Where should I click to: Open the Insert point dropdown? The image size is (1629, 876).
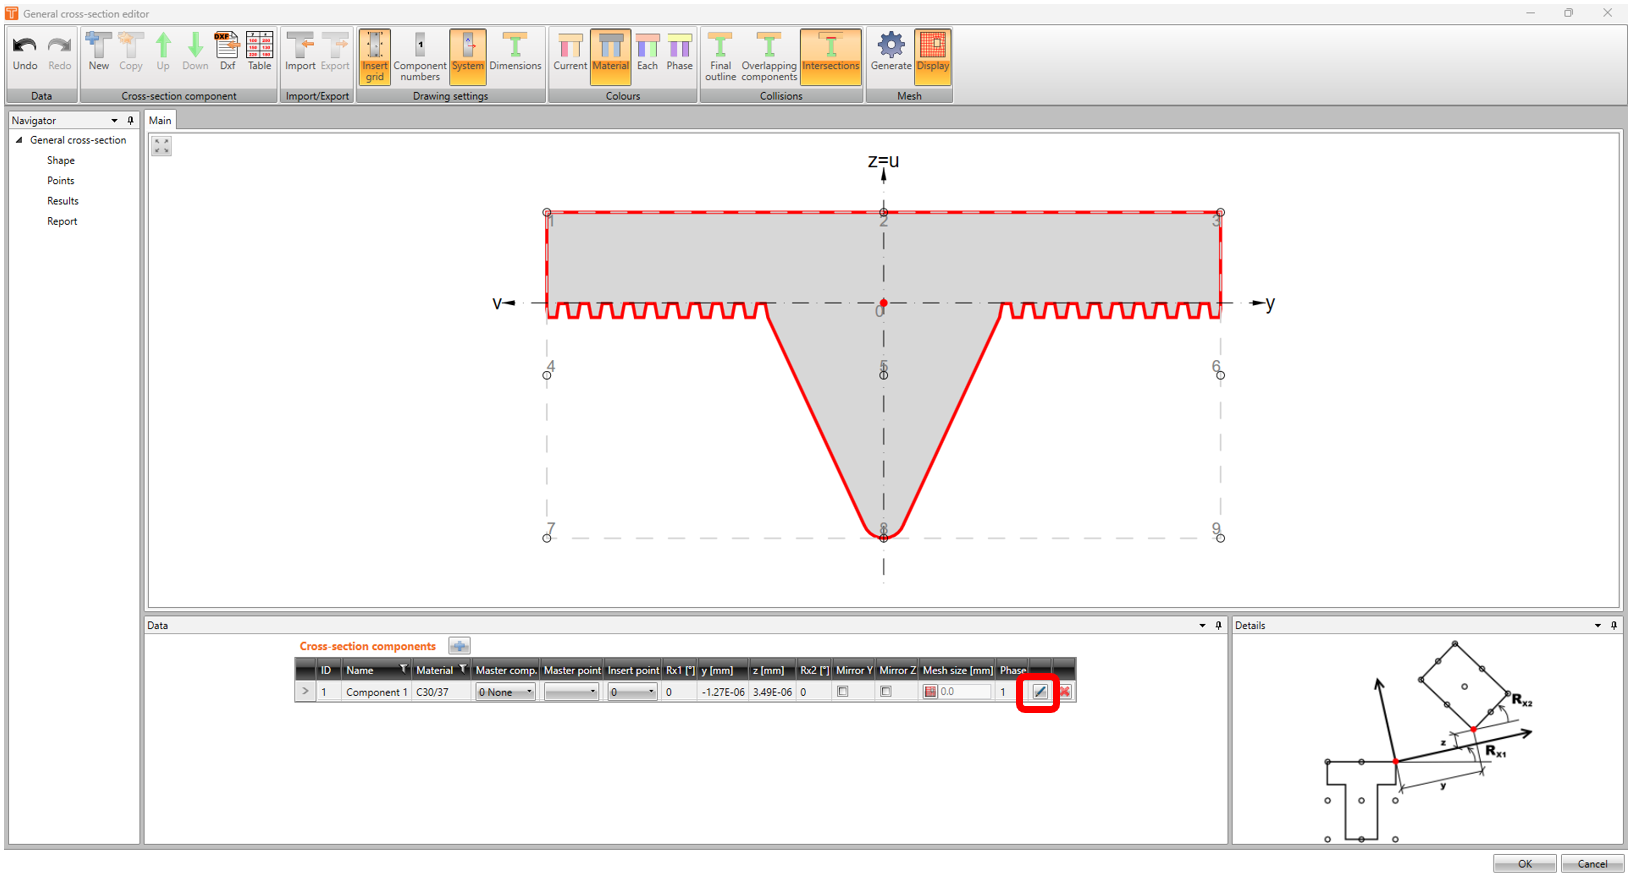632,692
